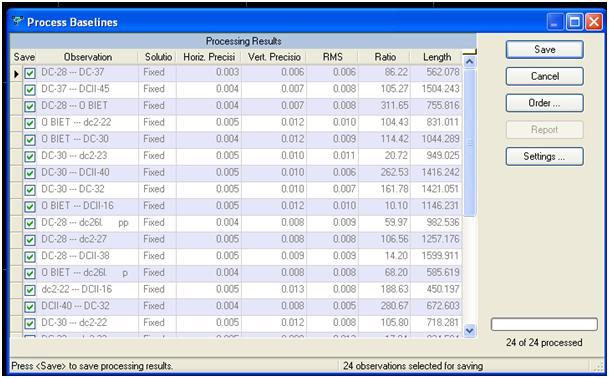Click the Save button
This screenshot has height=378, width=609.
pyautogui.click(x=544, y=50)
